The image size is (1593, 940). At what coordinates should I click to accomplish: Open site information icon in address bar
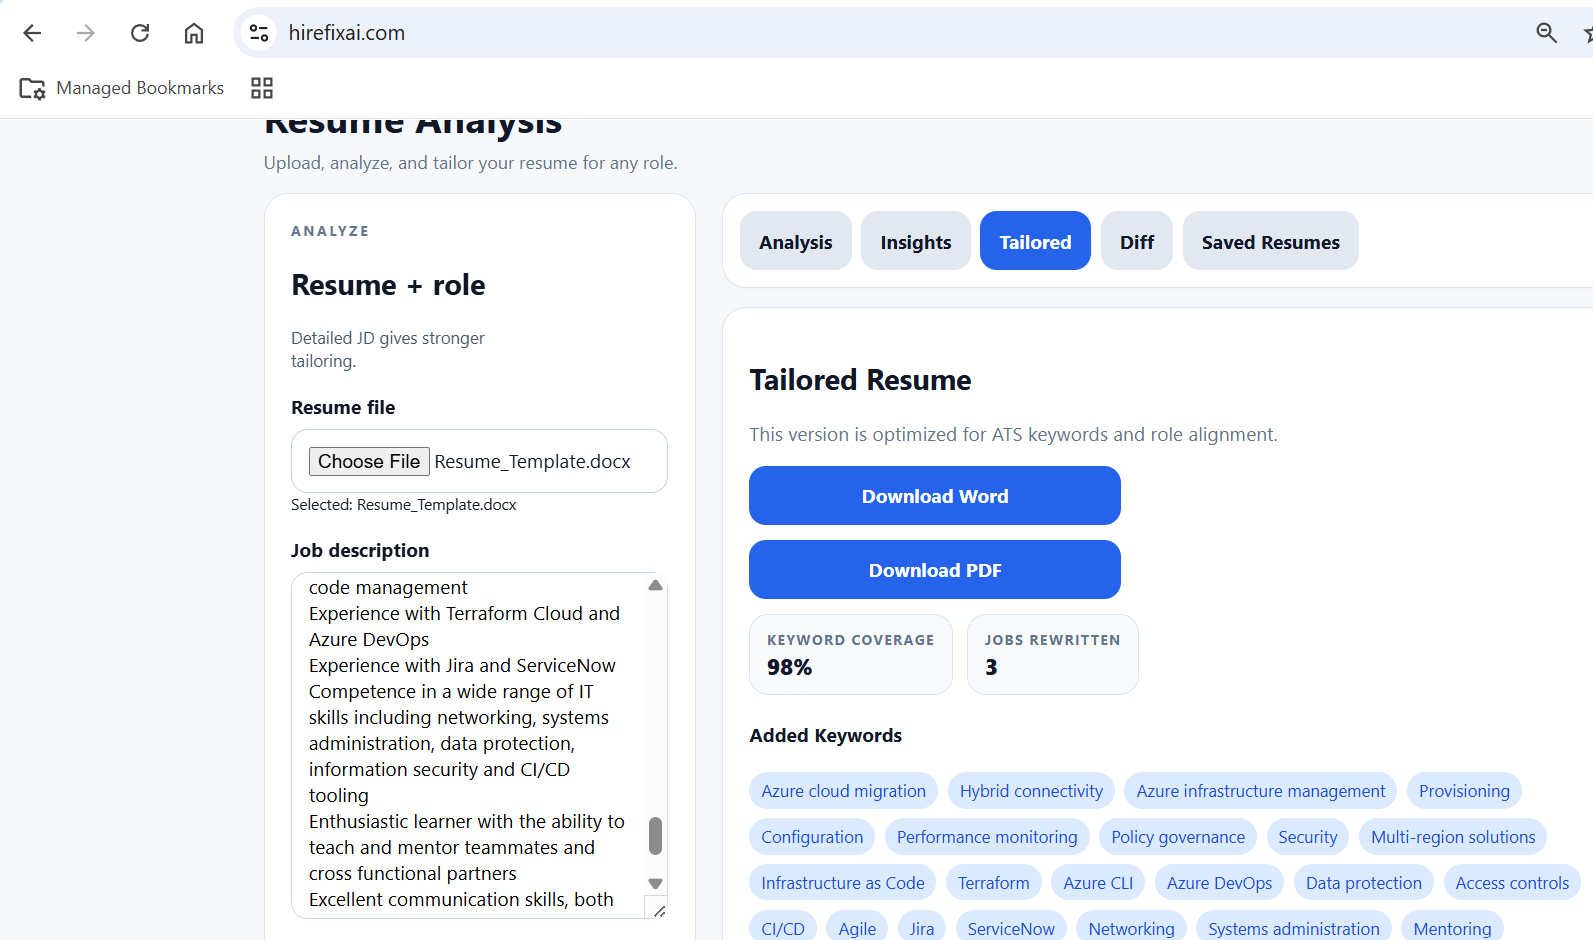[259, 33]
